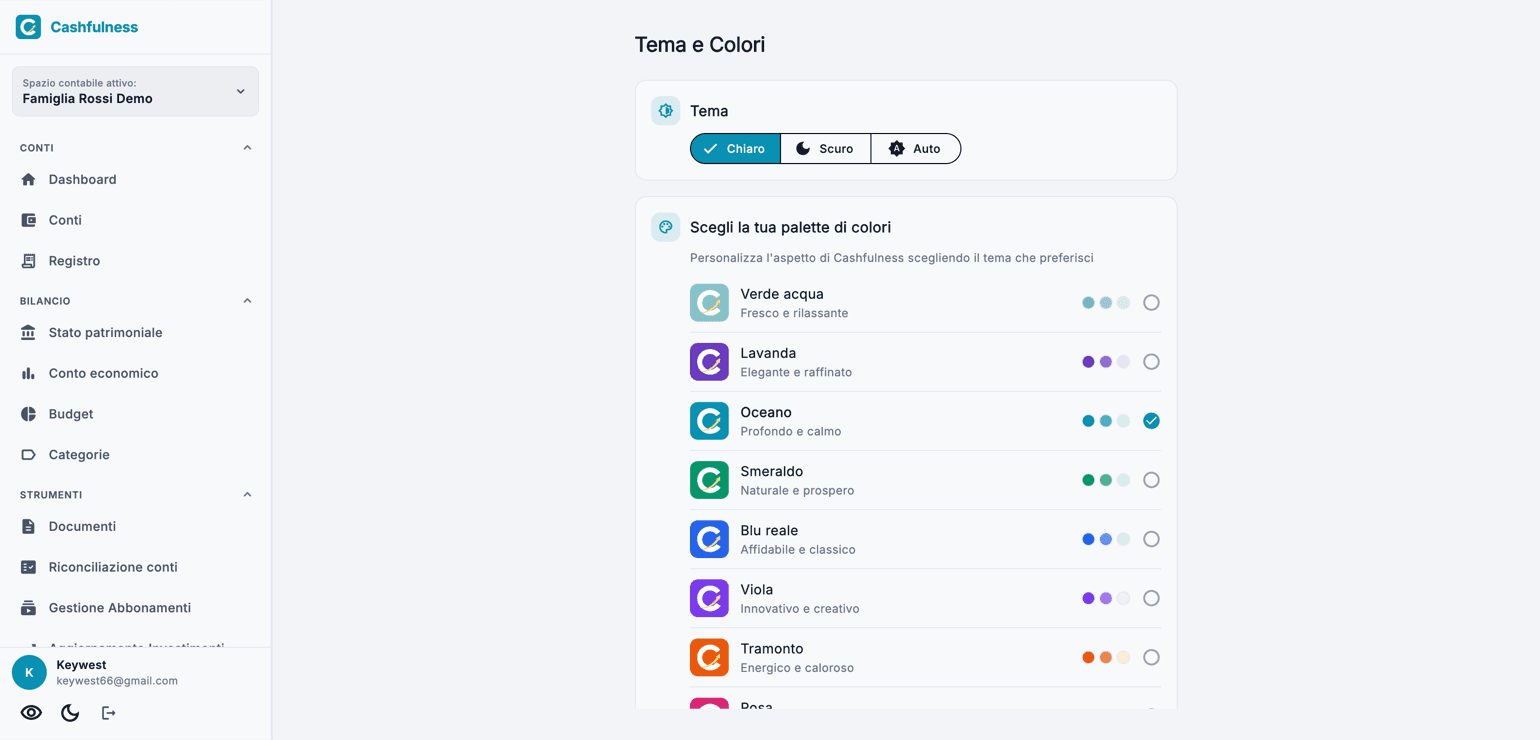Click the Viola theme logo icon
1540x740 pixels.
pos(709,598)
